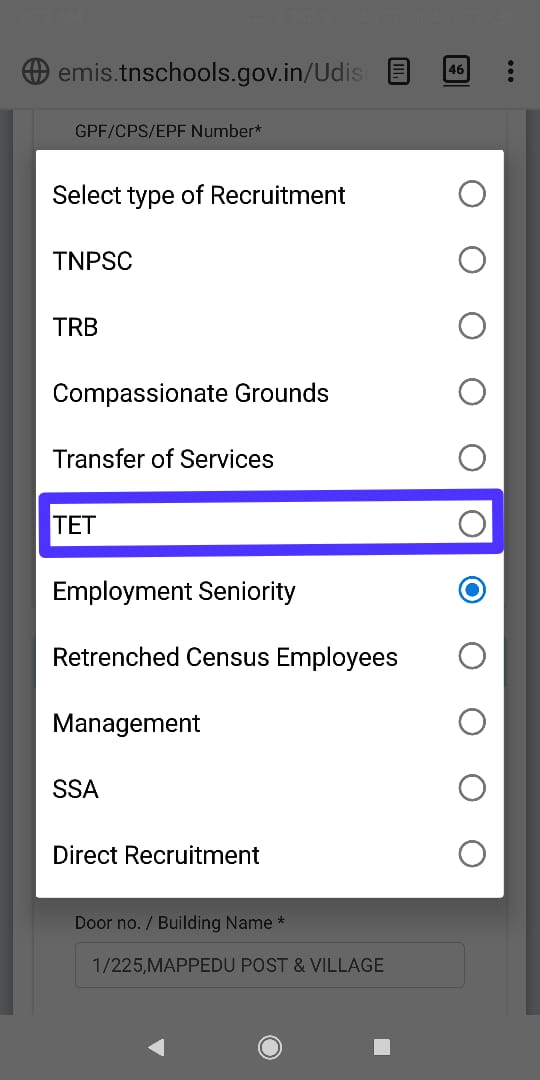Select the Management recruitment option
The width and height of the screenshot is (540, 1080).
pos(269,723)
